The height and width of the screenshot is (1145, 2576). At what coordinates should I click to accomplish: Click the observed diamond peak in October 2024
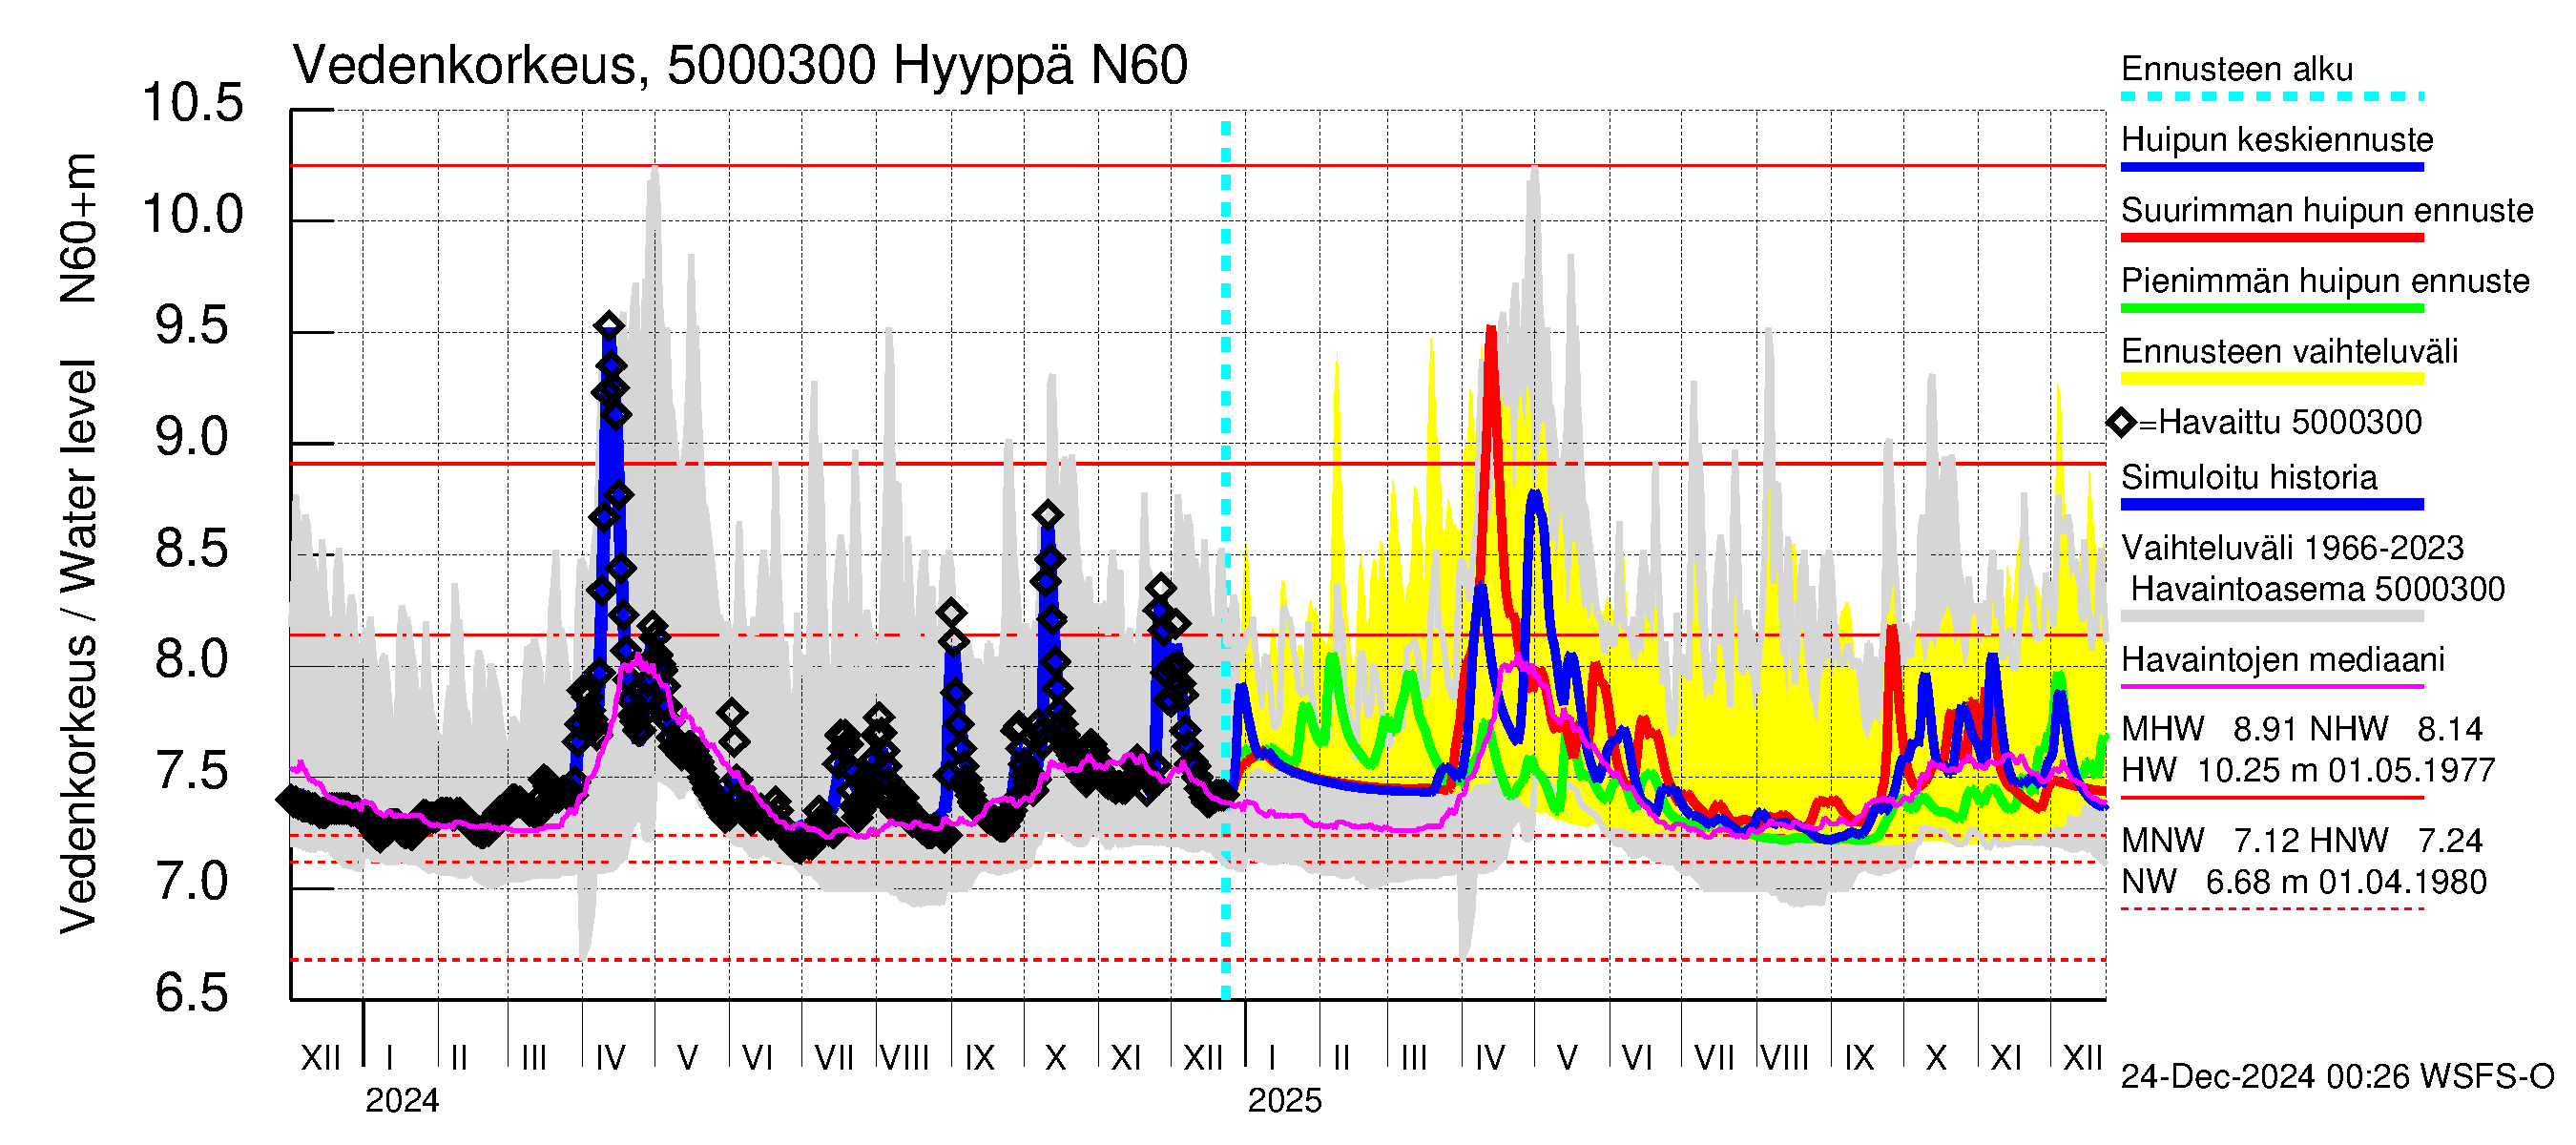1048,515
